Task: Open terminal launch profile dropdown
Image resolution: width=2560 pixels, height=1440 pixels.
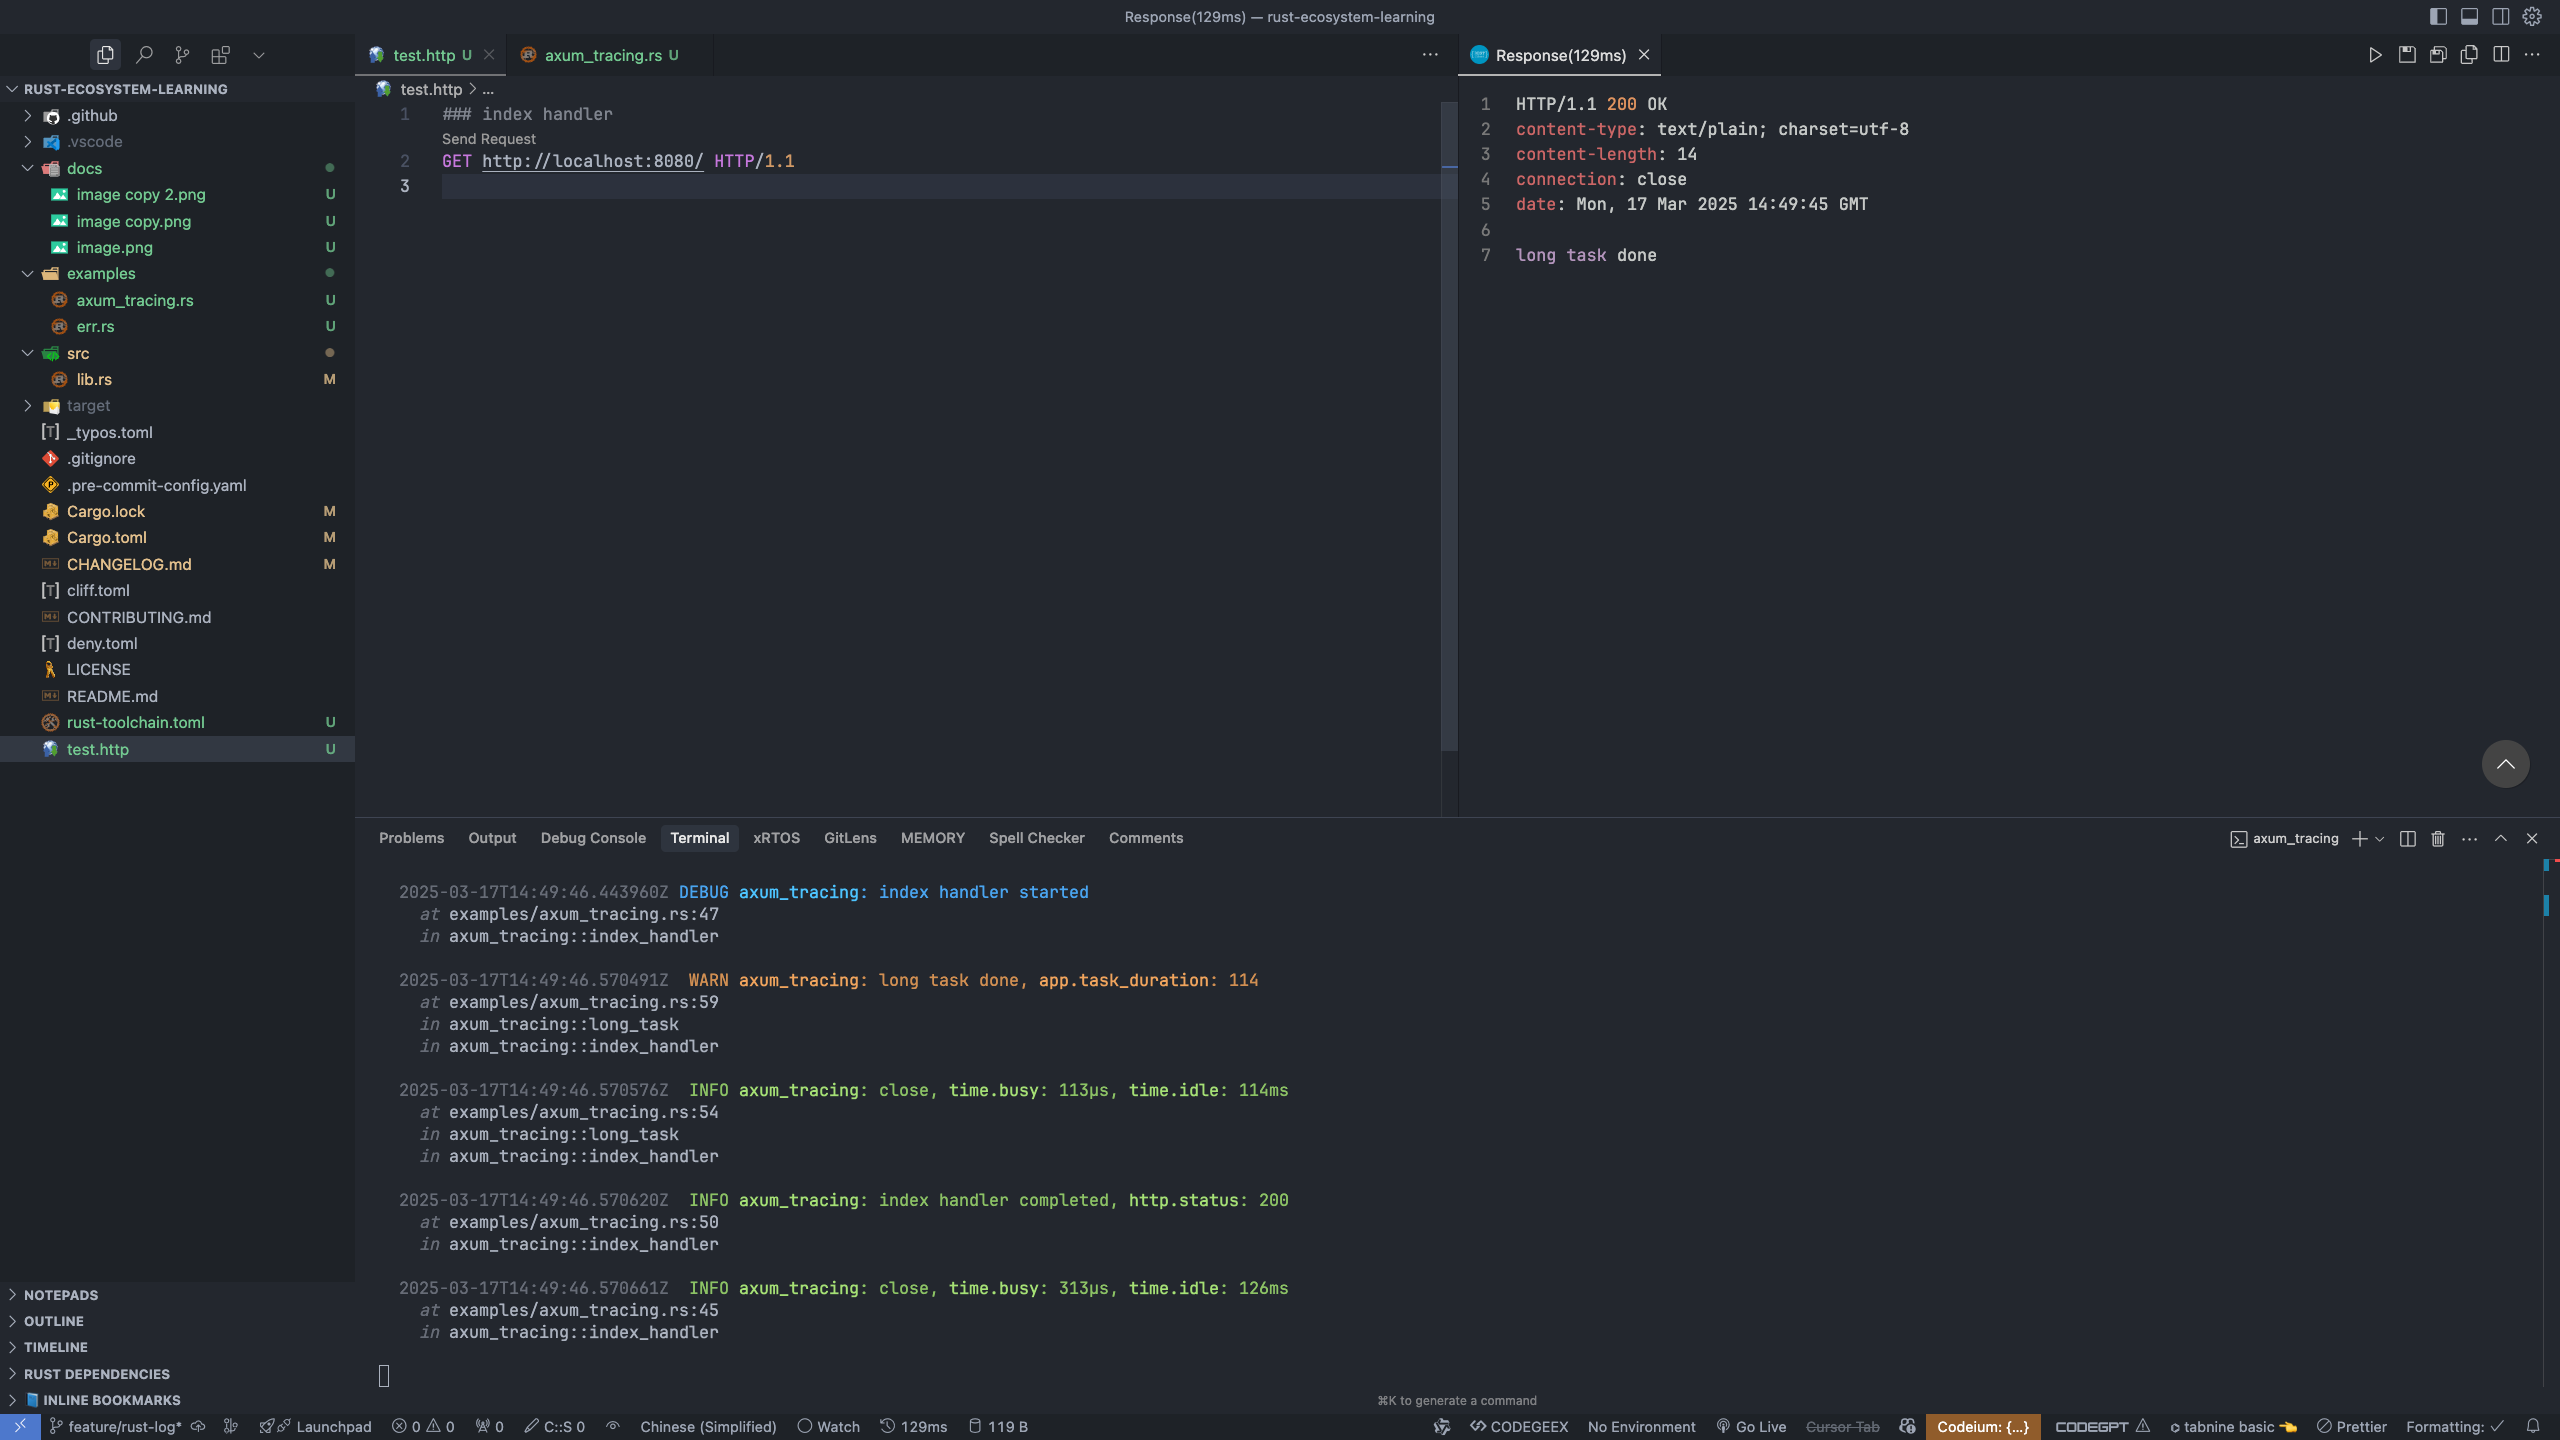Action: pyautogui.click(x=2380, y=839)
